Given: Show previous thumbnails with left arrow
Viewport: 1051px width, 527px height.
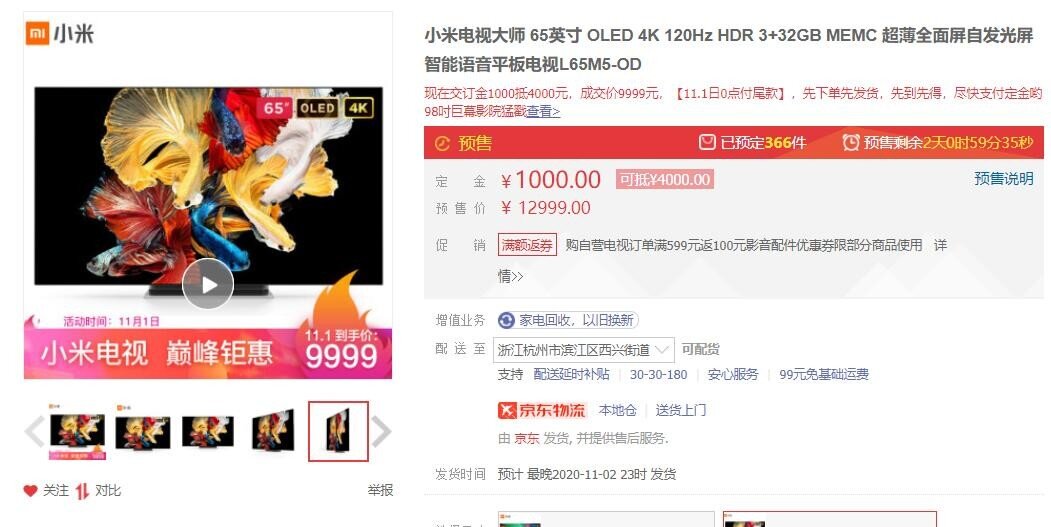Looking at the screenshot, I should pos(34,431).
